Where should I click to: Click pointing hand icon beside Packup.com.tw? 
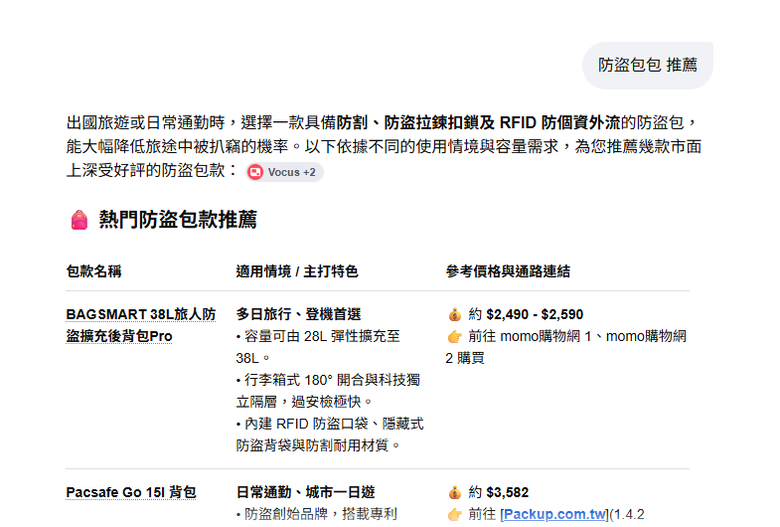(454, 514)
